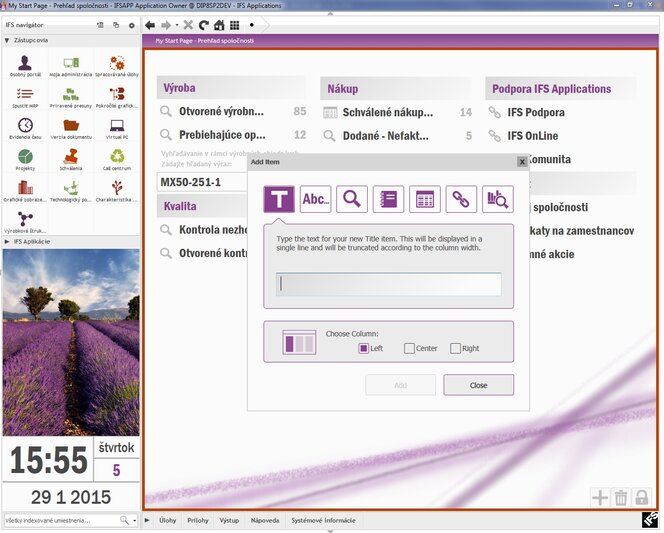Collapse the Zástupcovia section

(7, 41)
